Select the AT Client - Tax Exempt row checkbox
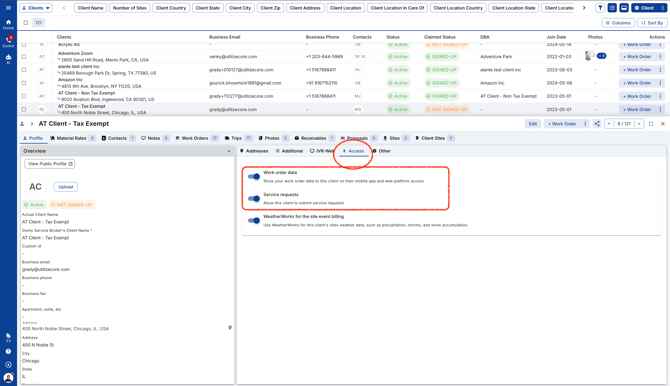The height and width of the screenshot is (386, 670). point(24,109)
